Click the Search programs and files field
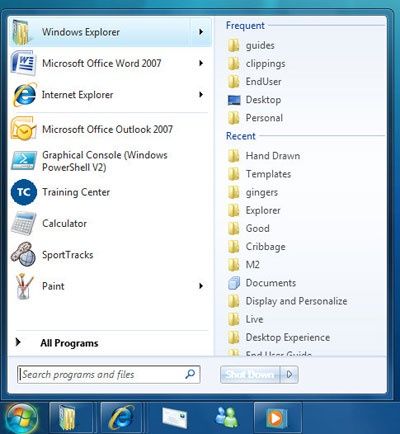This screenshot has height=434, width=400. tap(109, 374)
